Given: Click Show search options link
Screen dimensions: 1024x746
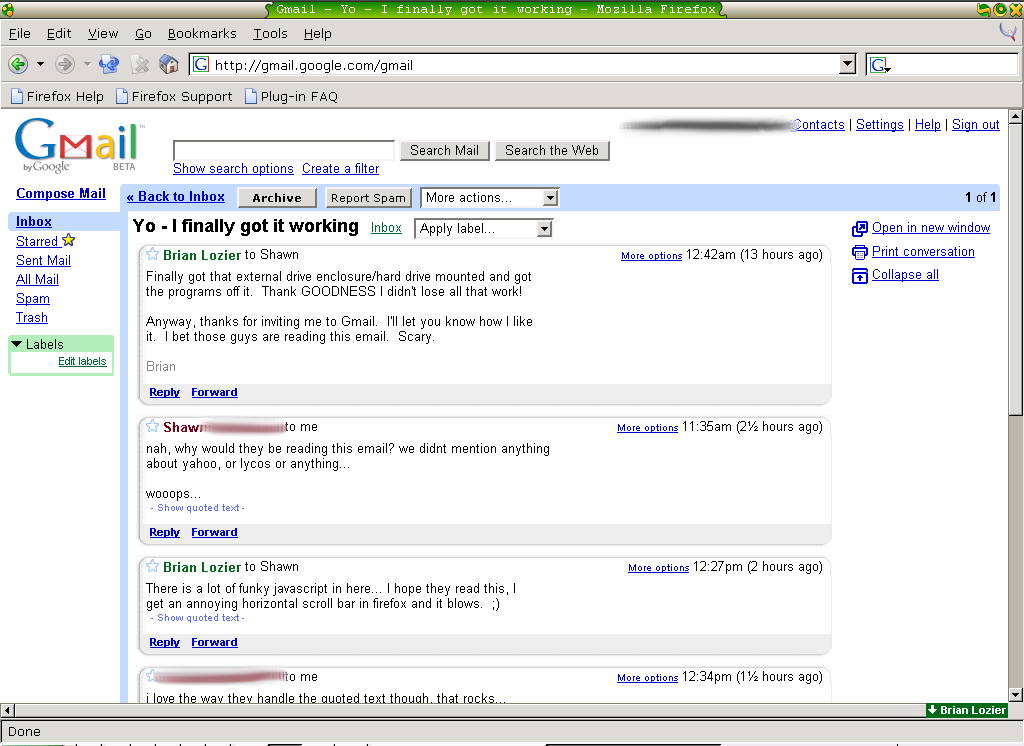Looking at the screenshot, I should (x=233, y=169).
